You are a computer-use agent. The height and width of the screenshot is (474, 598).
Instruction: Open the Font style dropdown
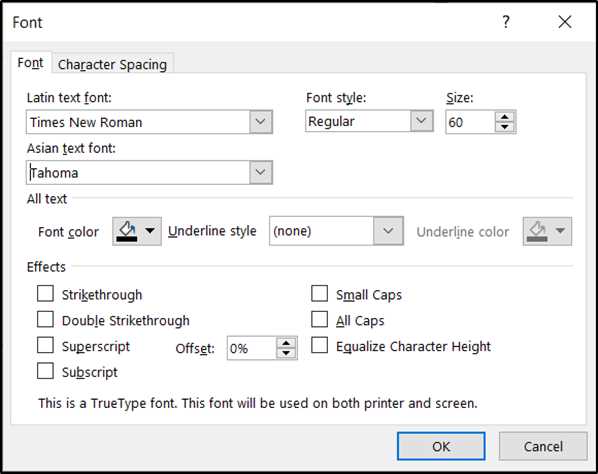pos(421,121)
